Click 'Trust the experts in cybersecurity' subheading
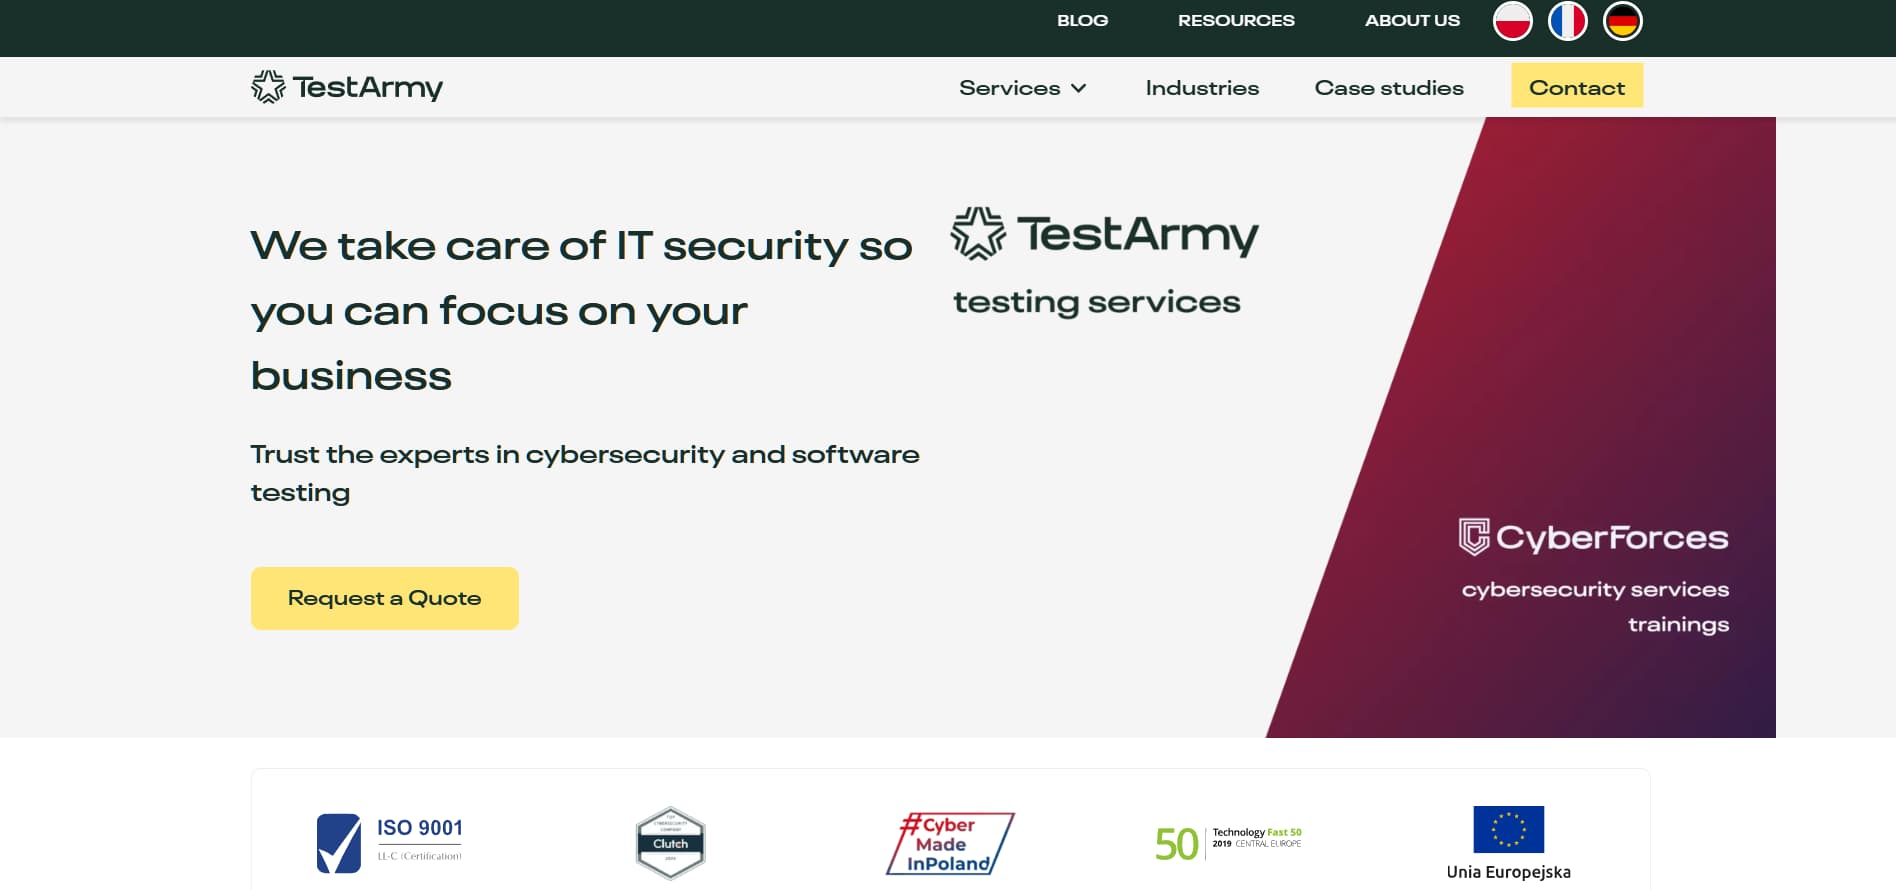Viewport: 1896px width, 890px height. [x=585, y=473]
